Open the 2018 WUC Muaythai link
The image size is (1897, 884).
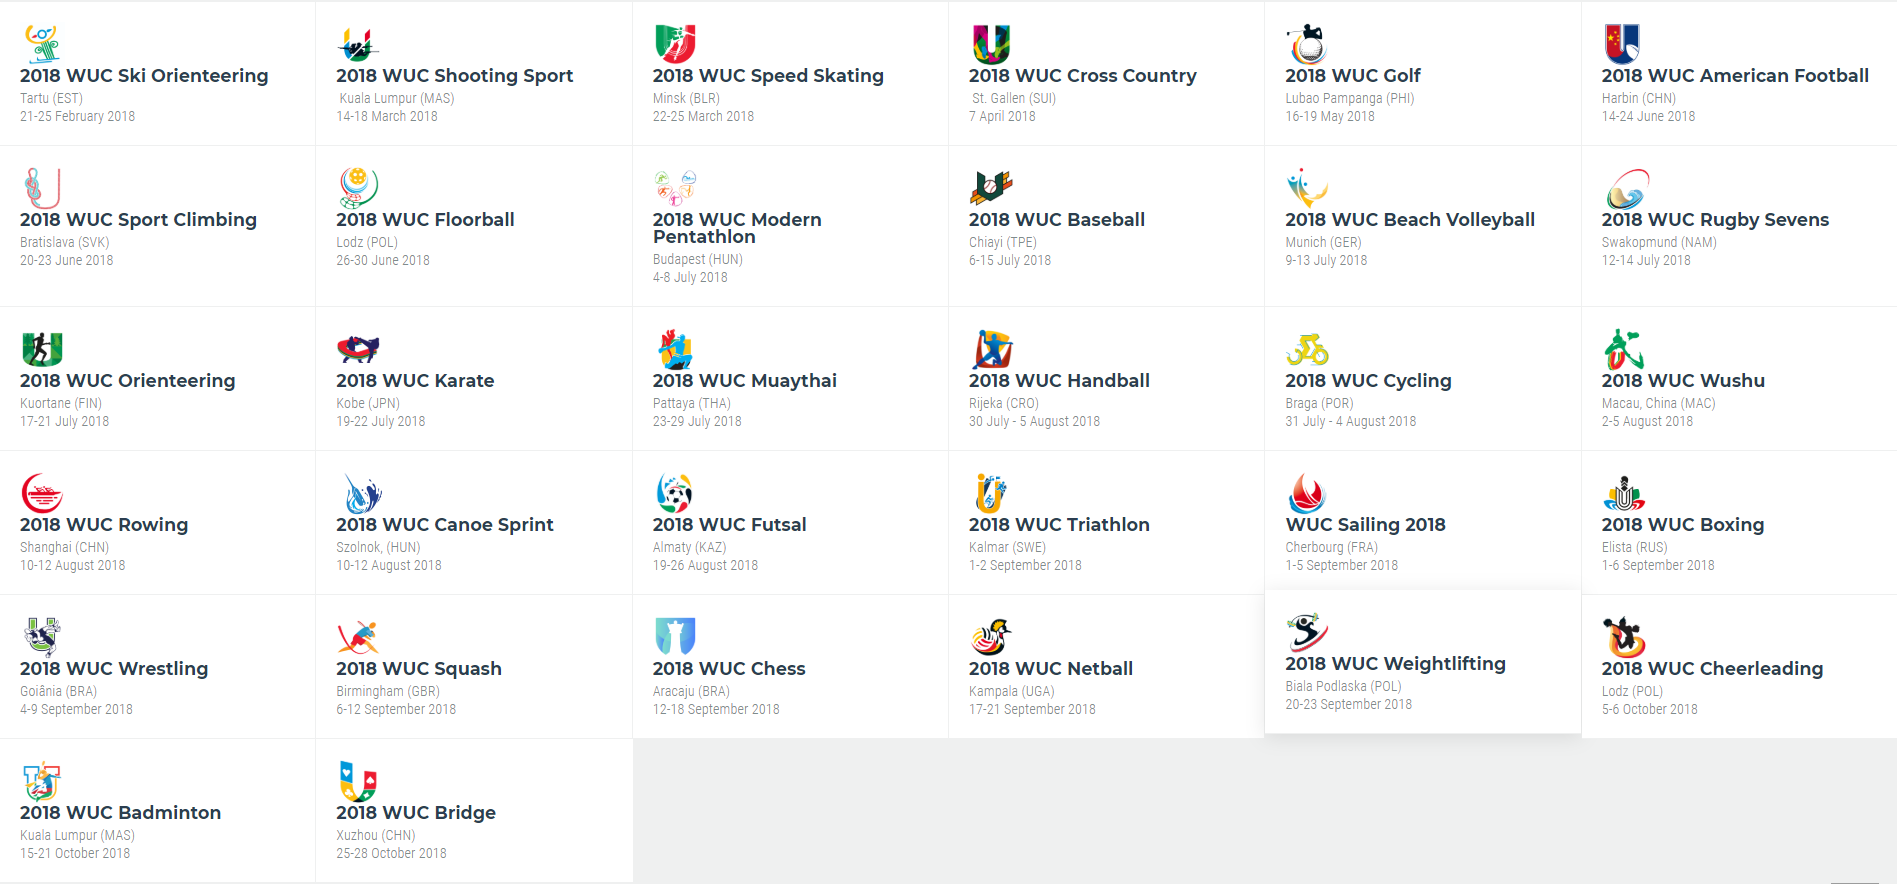coord(745,381)
